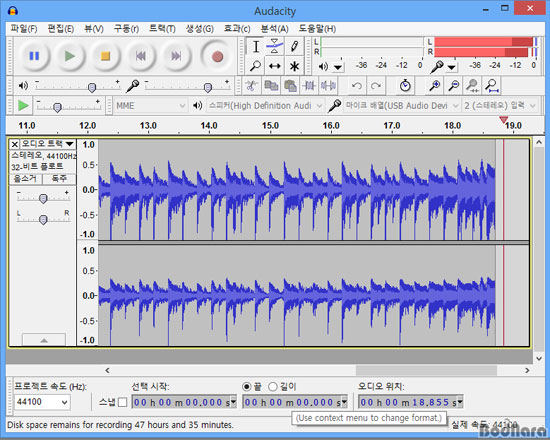The image size is (550, 440).
Task: Open the stereo input channels dropdown
Action: pyautogui.click(x=500, y=106)
